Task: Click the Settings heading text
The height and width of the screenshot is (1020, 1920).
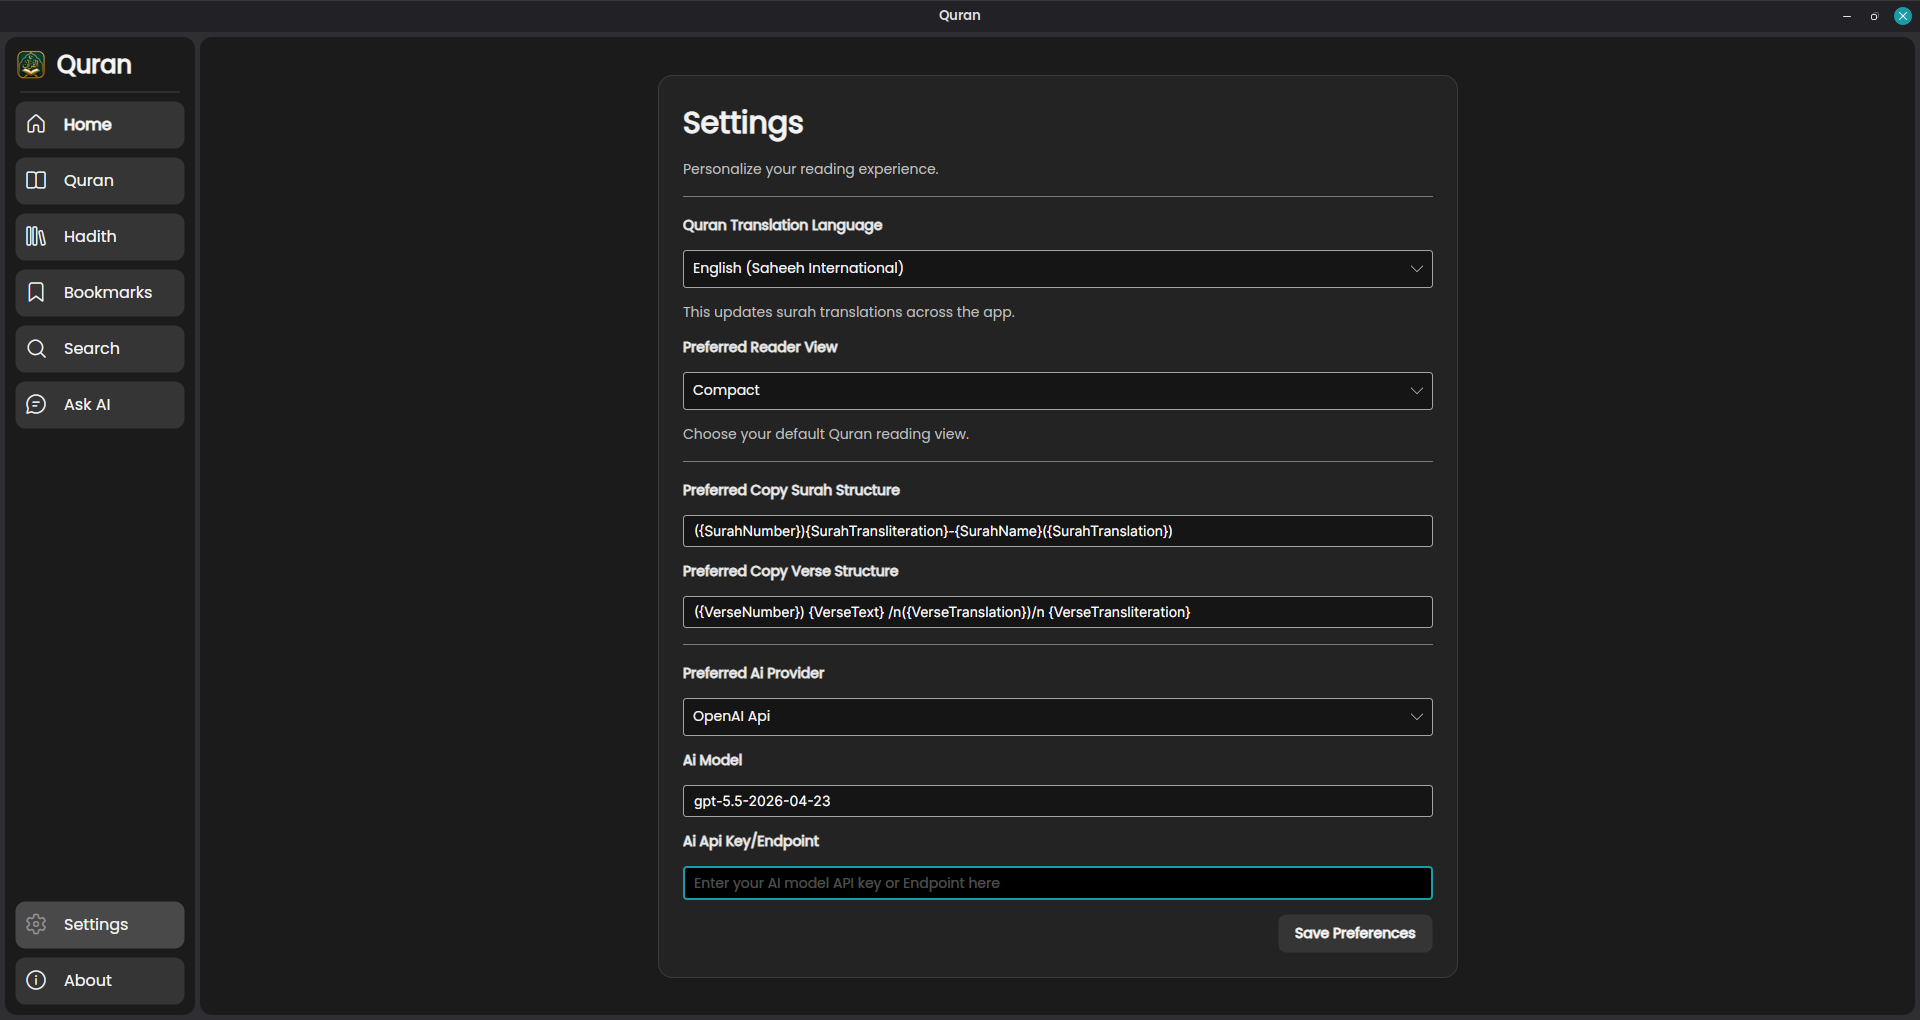Action: click(743, 123)
